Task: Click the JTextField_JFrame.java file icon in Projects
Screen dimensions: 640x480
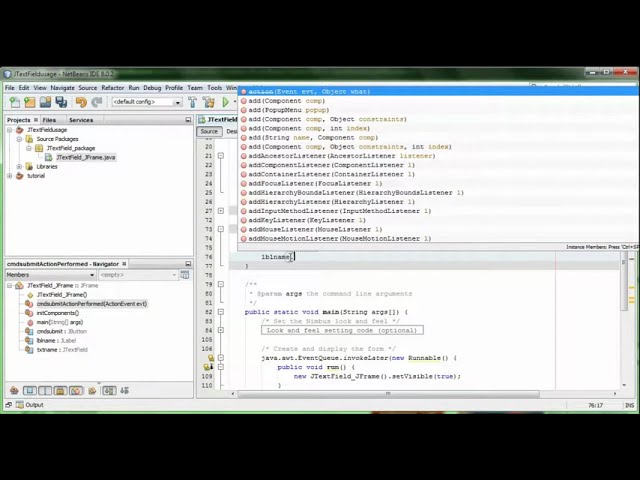Action: click(x=49, y=157)
